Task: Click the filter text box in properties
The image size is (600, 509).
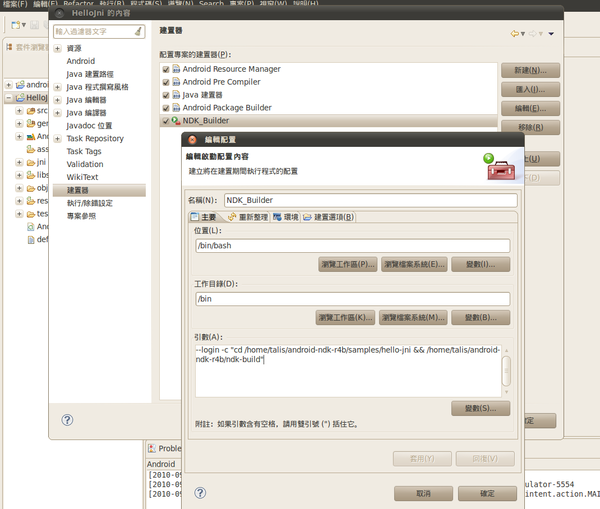Action: point(99,31)
